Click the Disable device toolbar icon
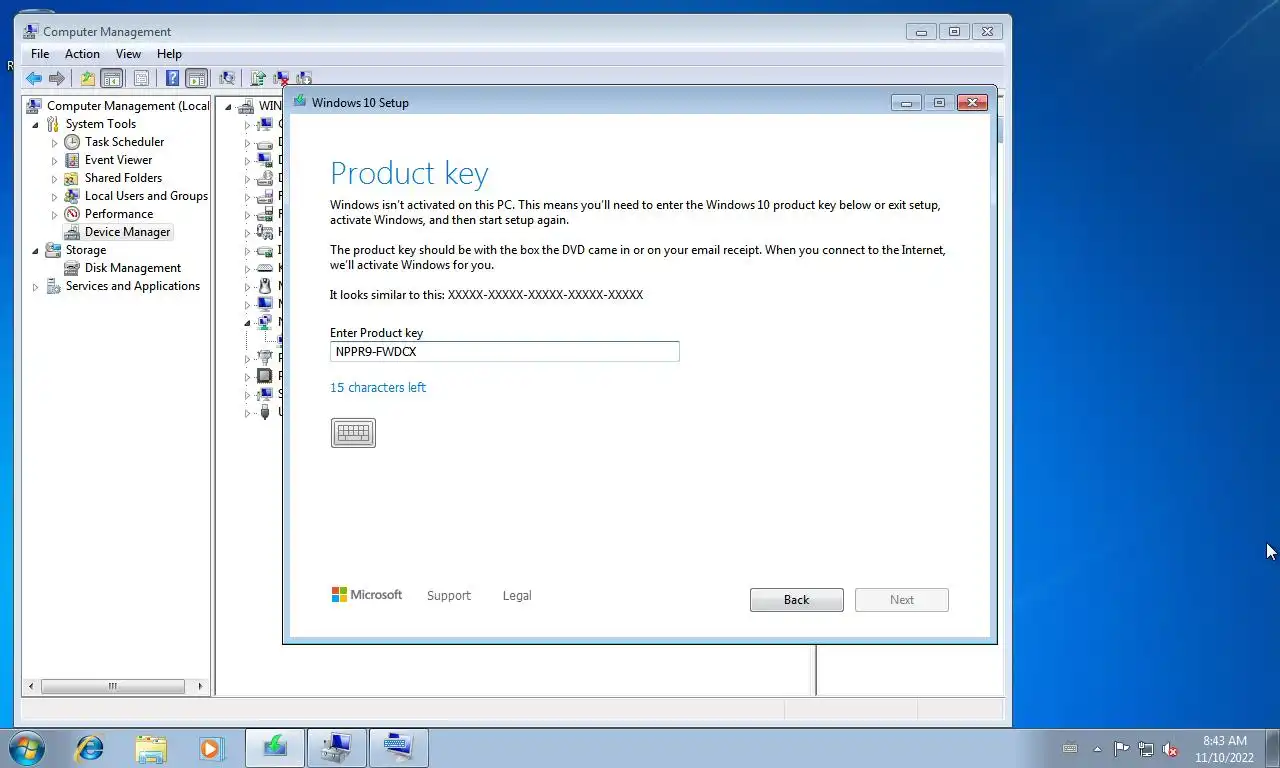 coord(304,78)
